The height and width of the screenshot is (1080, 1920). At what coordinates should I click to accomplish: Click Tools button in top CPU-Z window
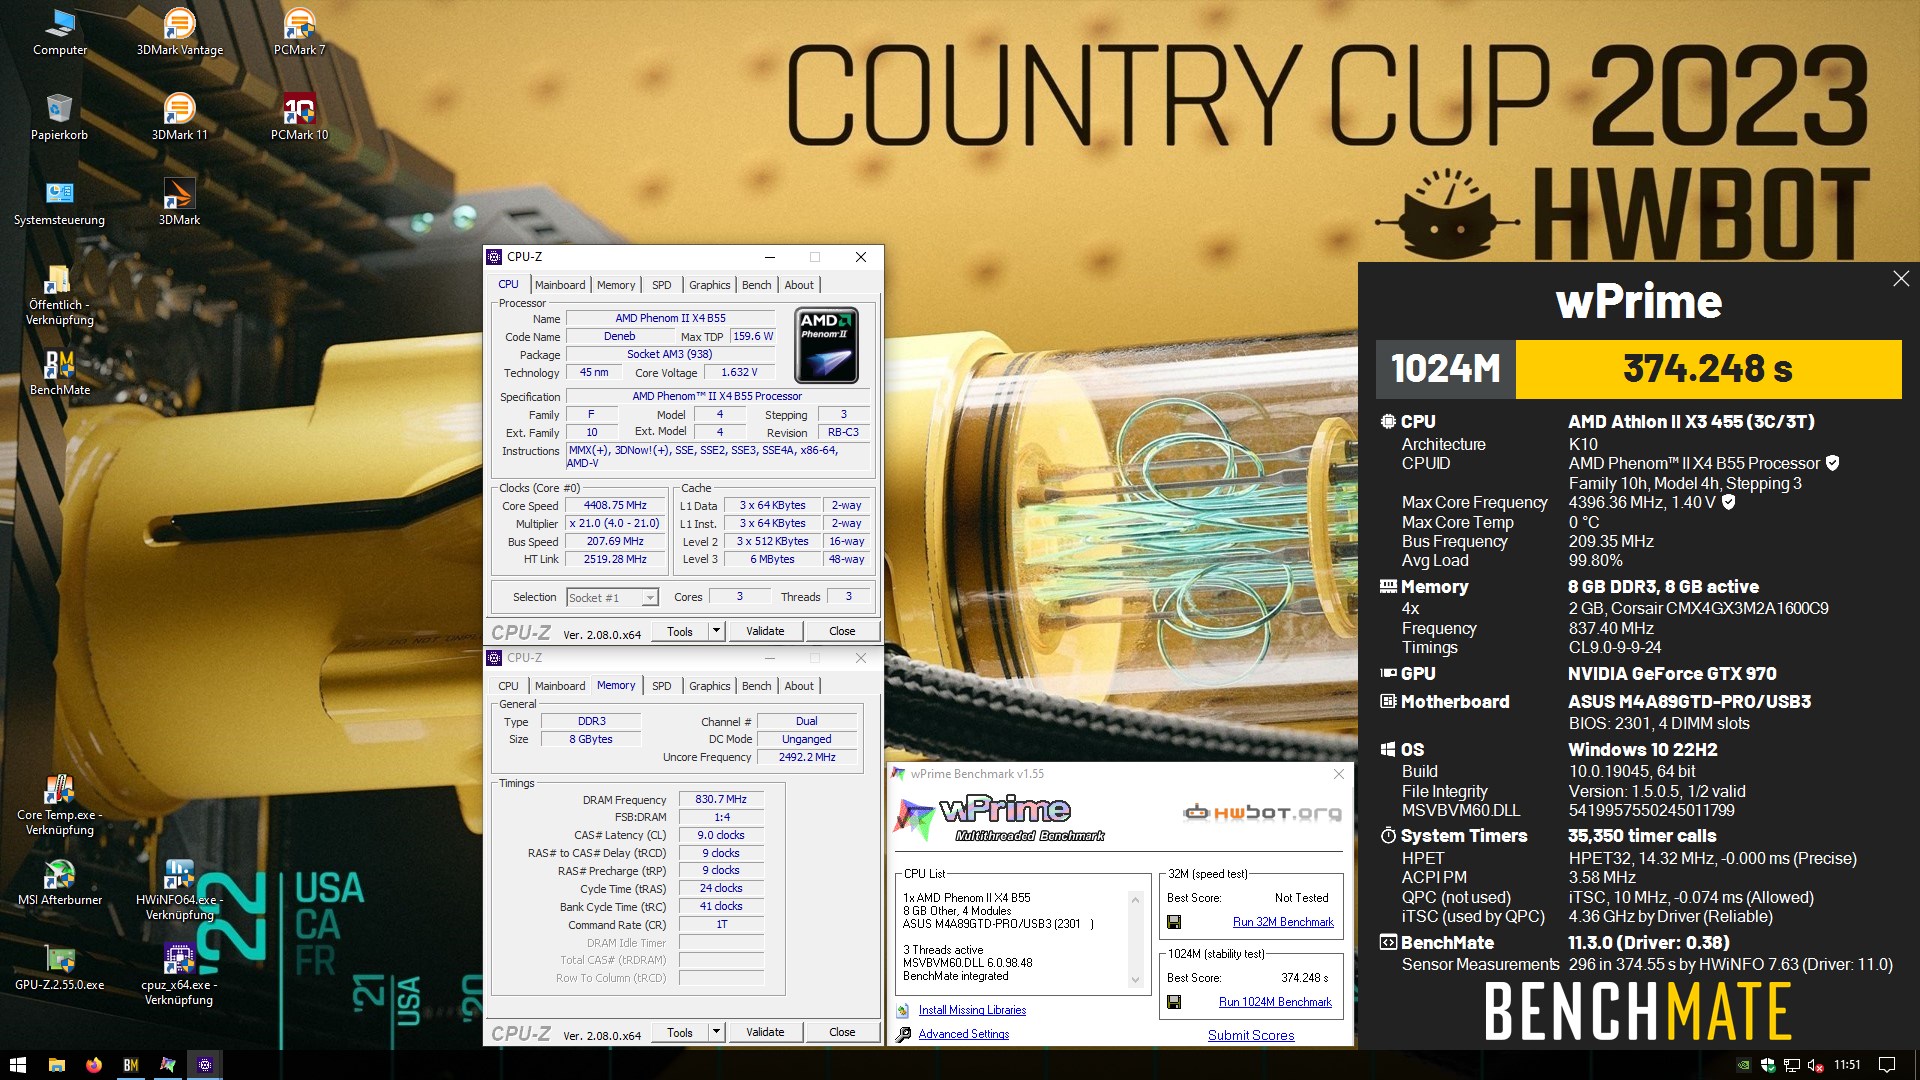pos(680,631)
